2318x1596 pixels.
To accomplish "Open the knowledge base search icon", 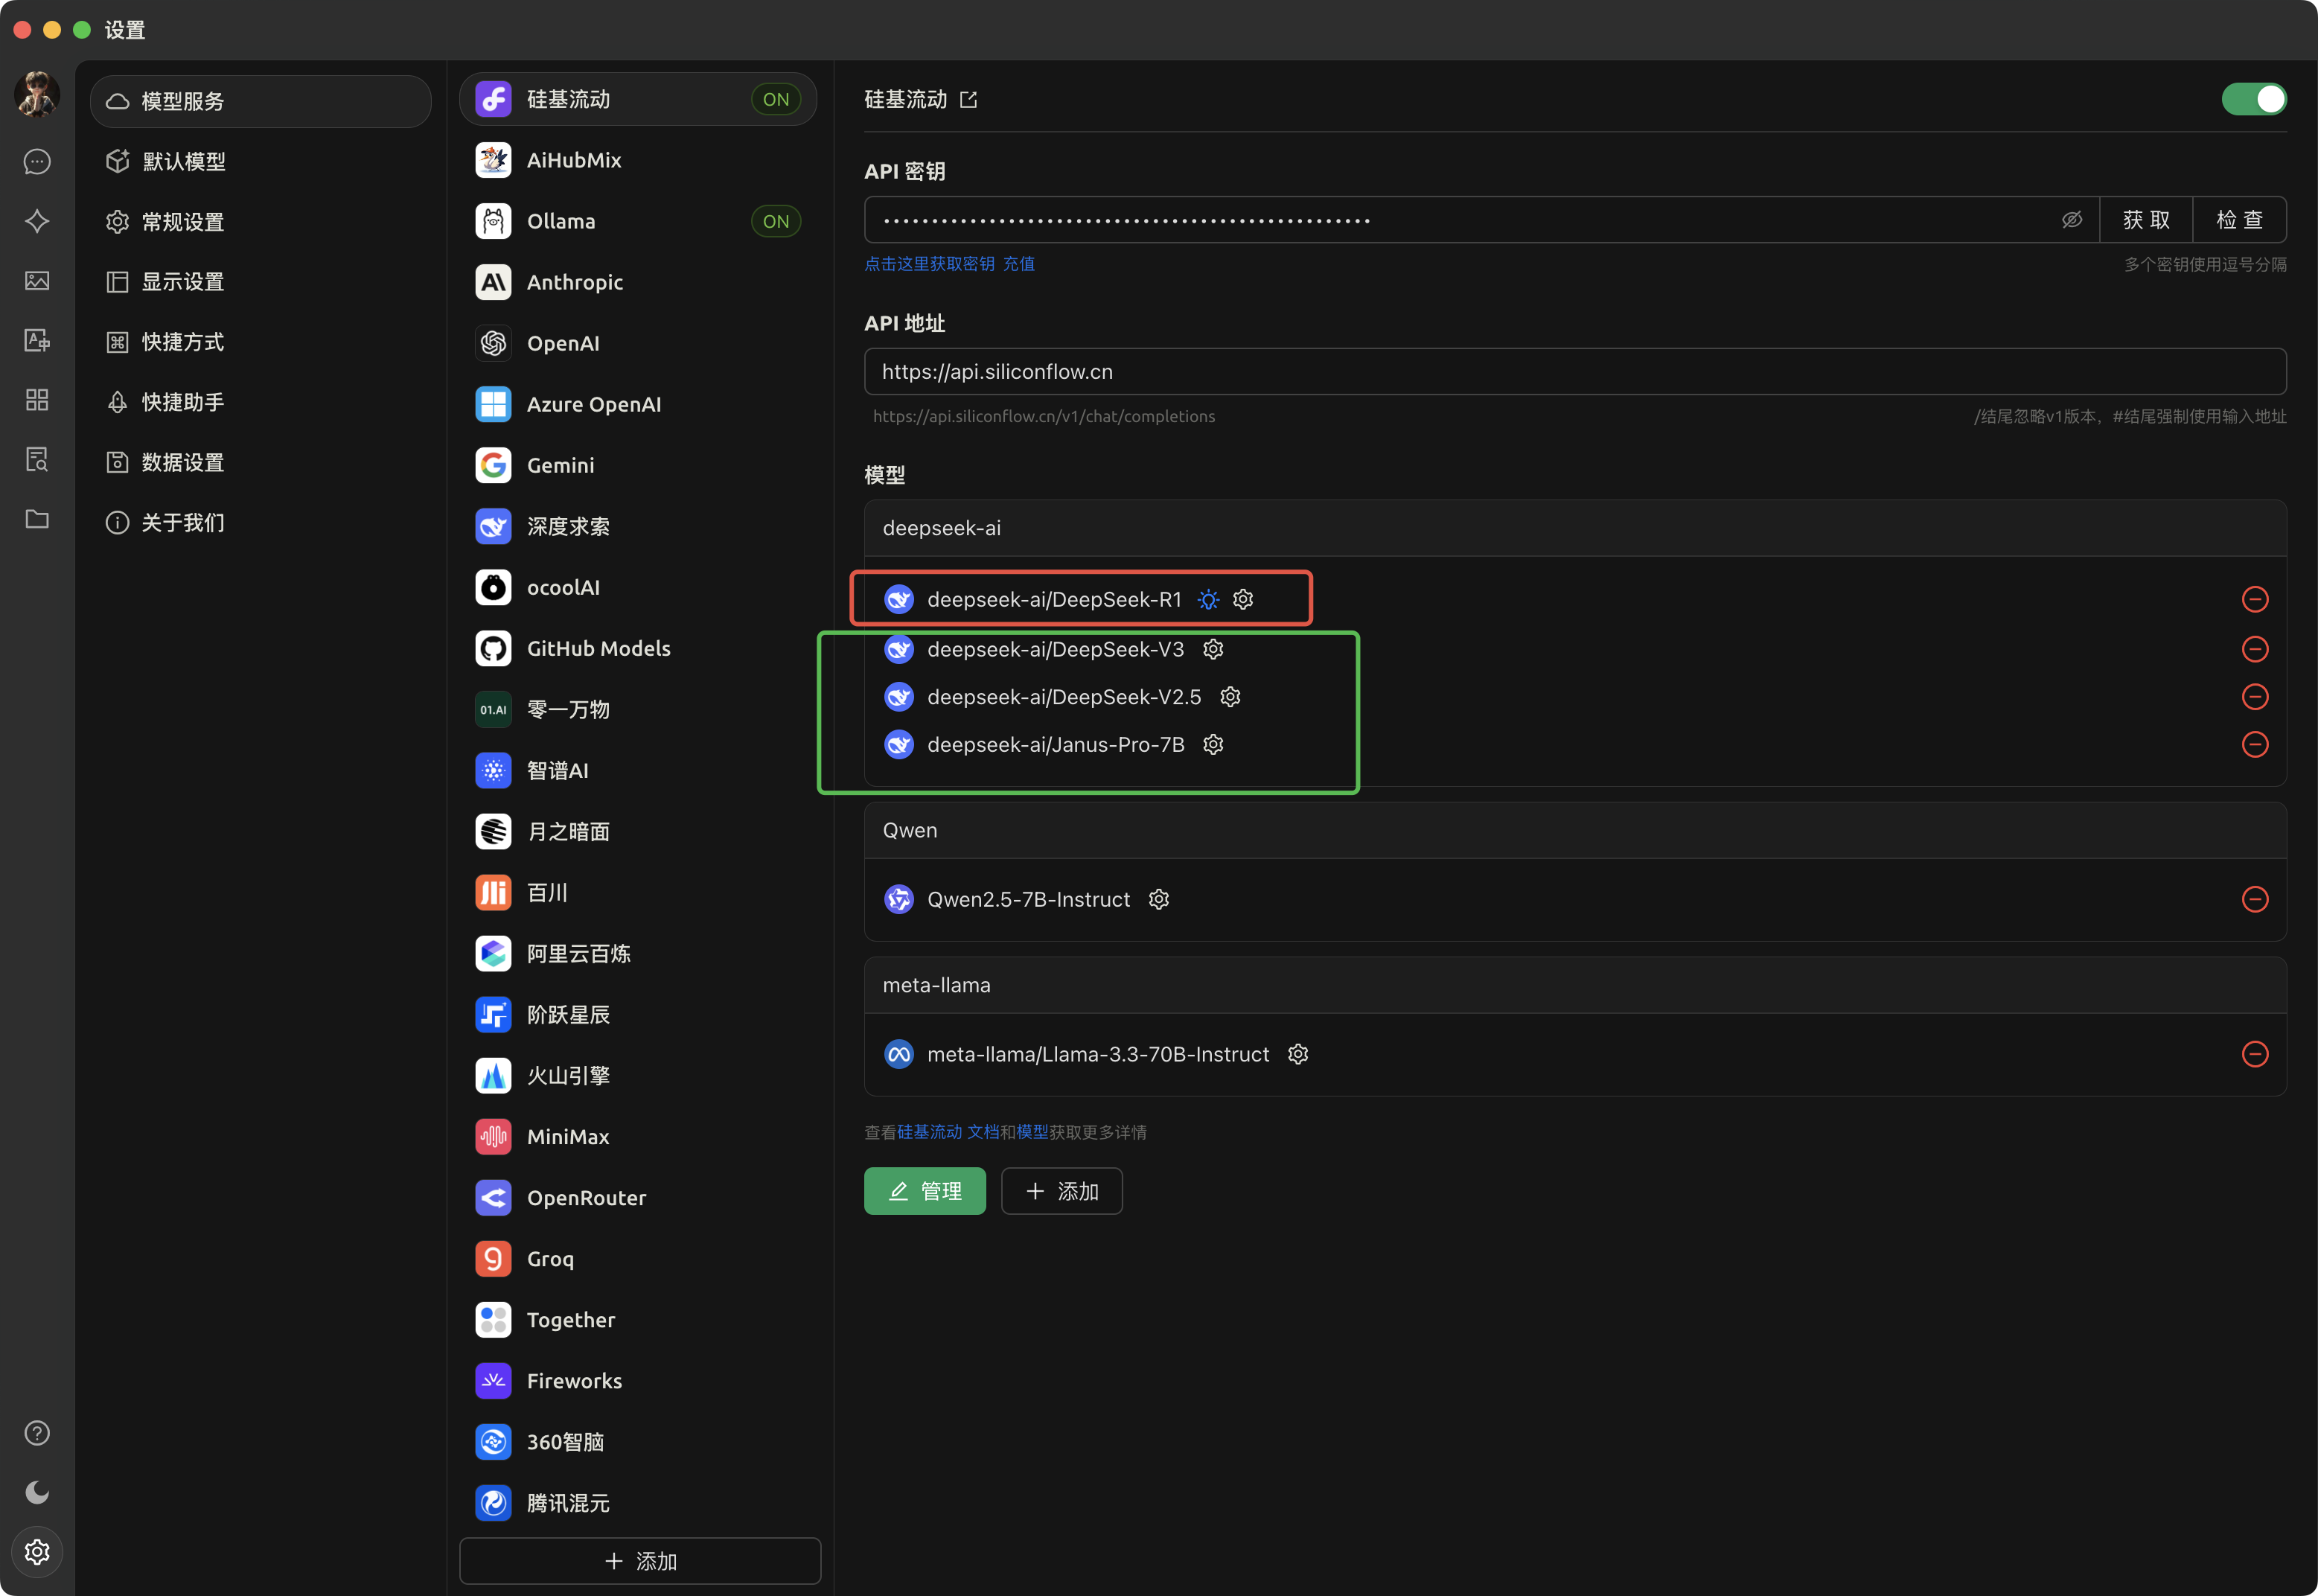I will (37, 459).
